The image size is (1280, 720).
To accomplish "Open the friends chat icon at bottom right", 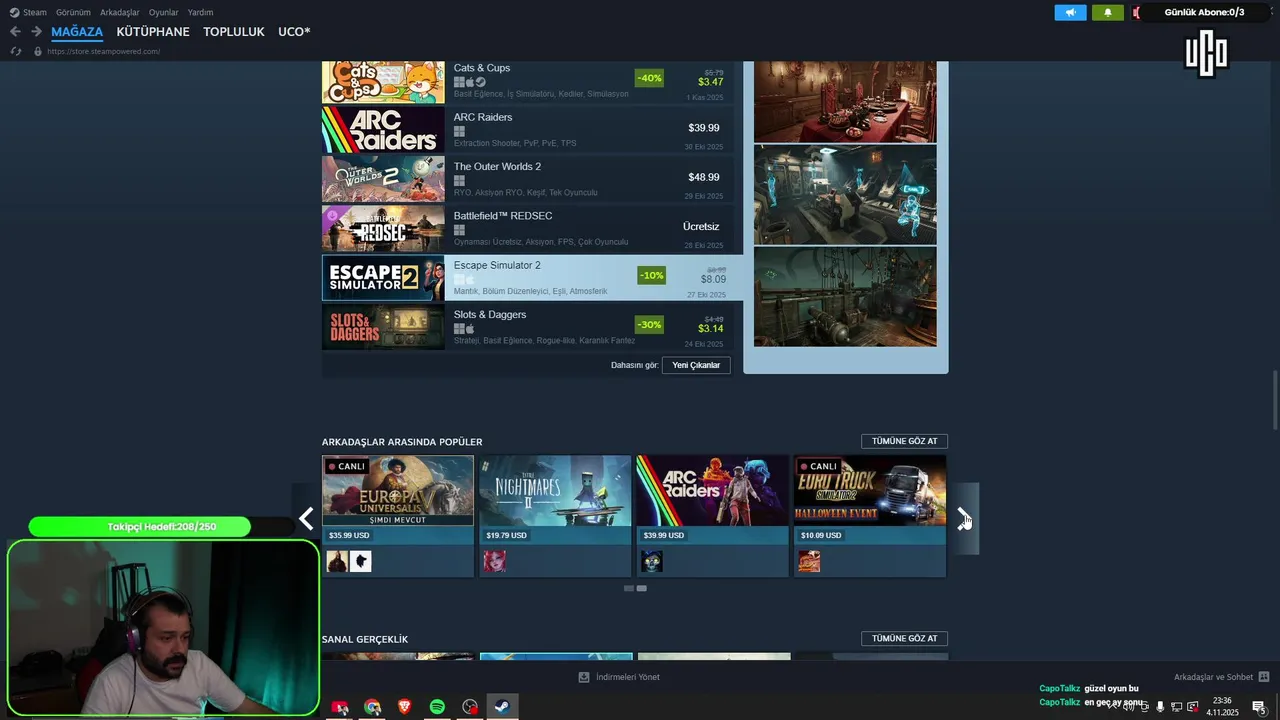I will tap(1264, 677).
